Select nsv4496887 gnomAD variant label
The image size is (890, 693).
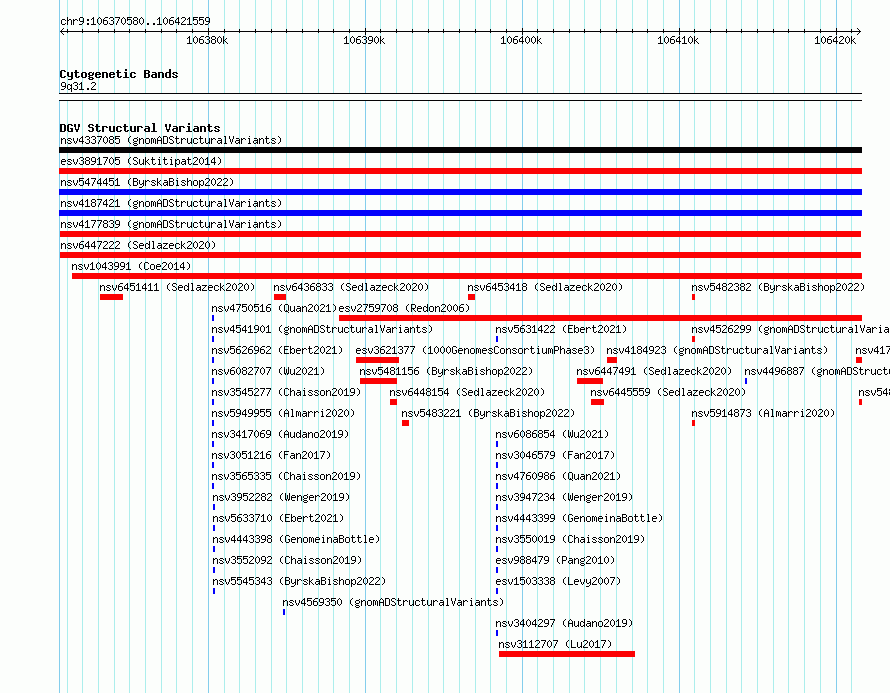pos(817,371)
